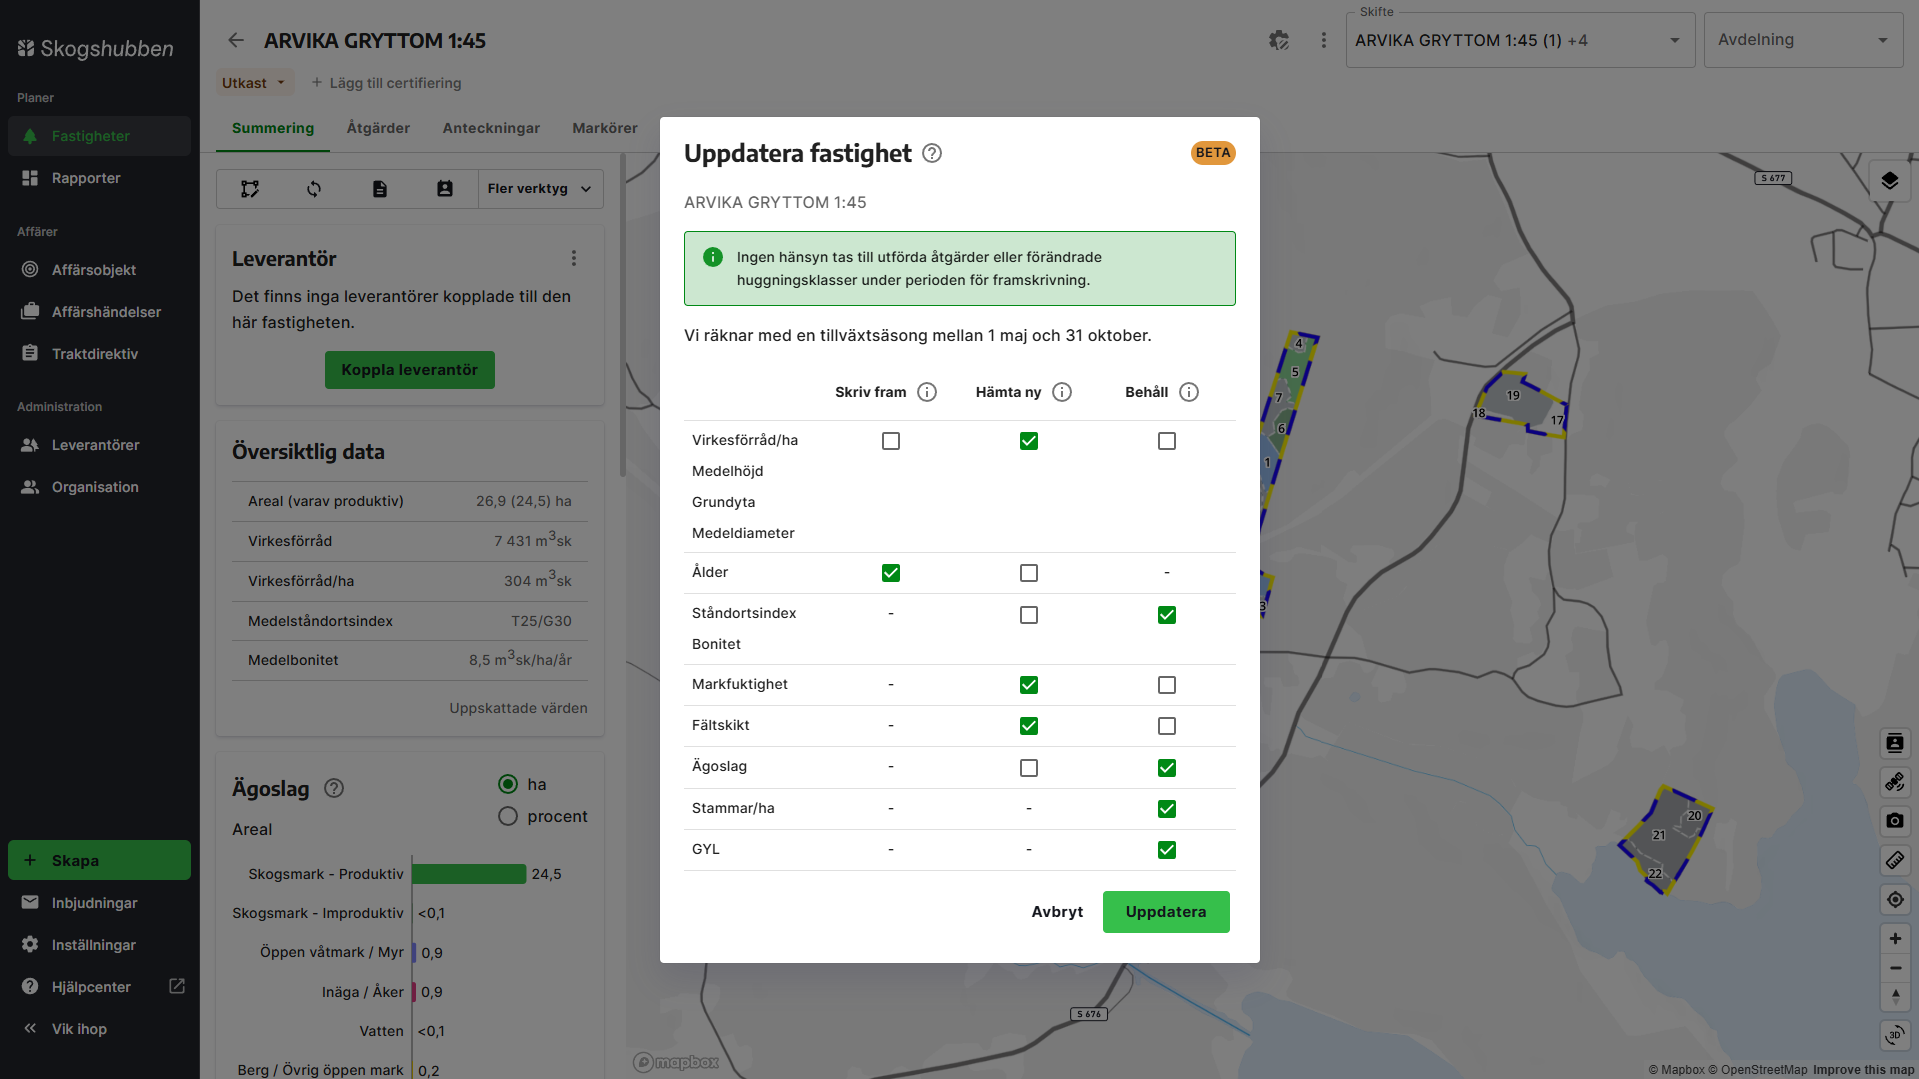Click the back arrow beside property title
The image size is (1919, 1079).
point(236,40)
